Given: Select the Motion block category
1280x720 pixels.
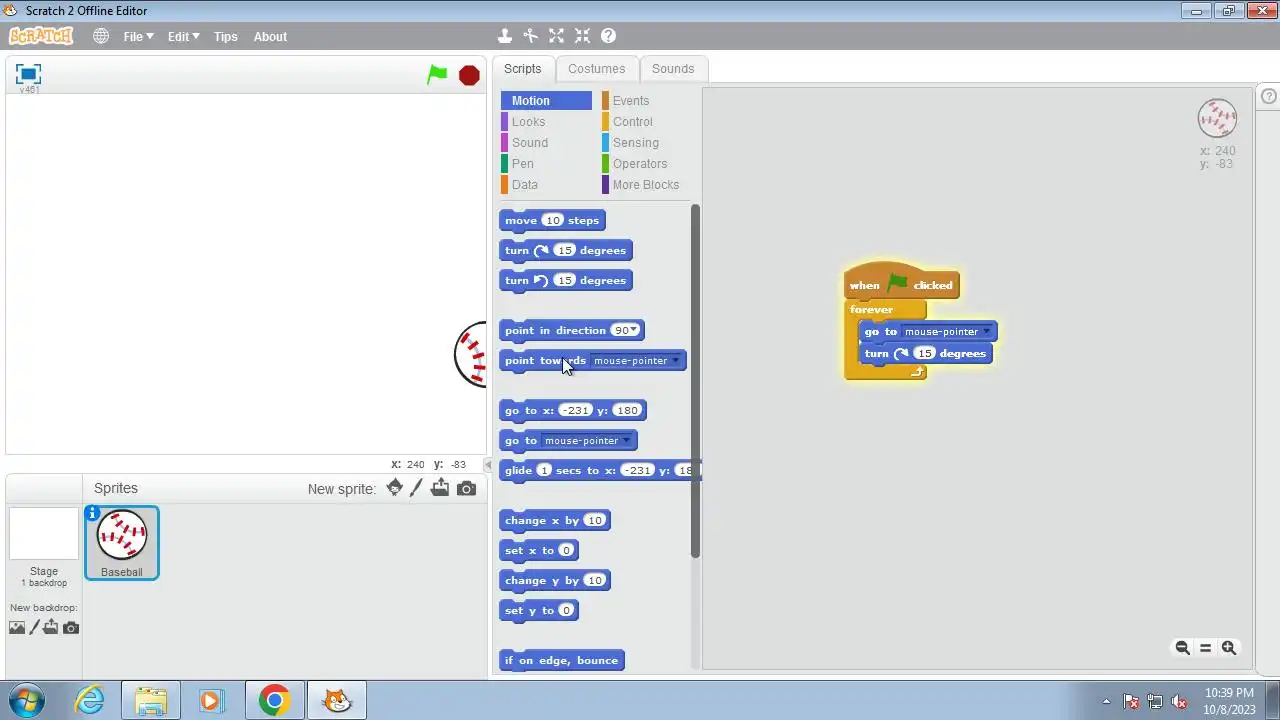Looking at the screenshot, I should [x=546, y=101].
